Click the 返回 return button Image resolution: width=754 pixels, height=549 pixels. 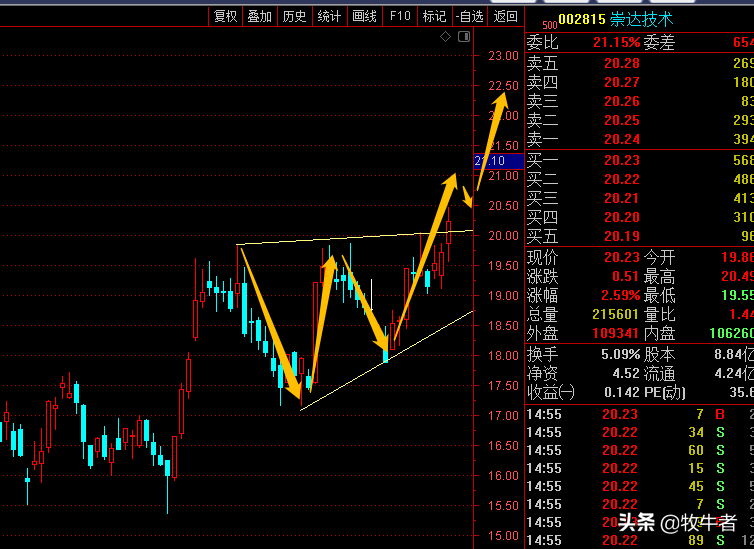click(505, 16)
